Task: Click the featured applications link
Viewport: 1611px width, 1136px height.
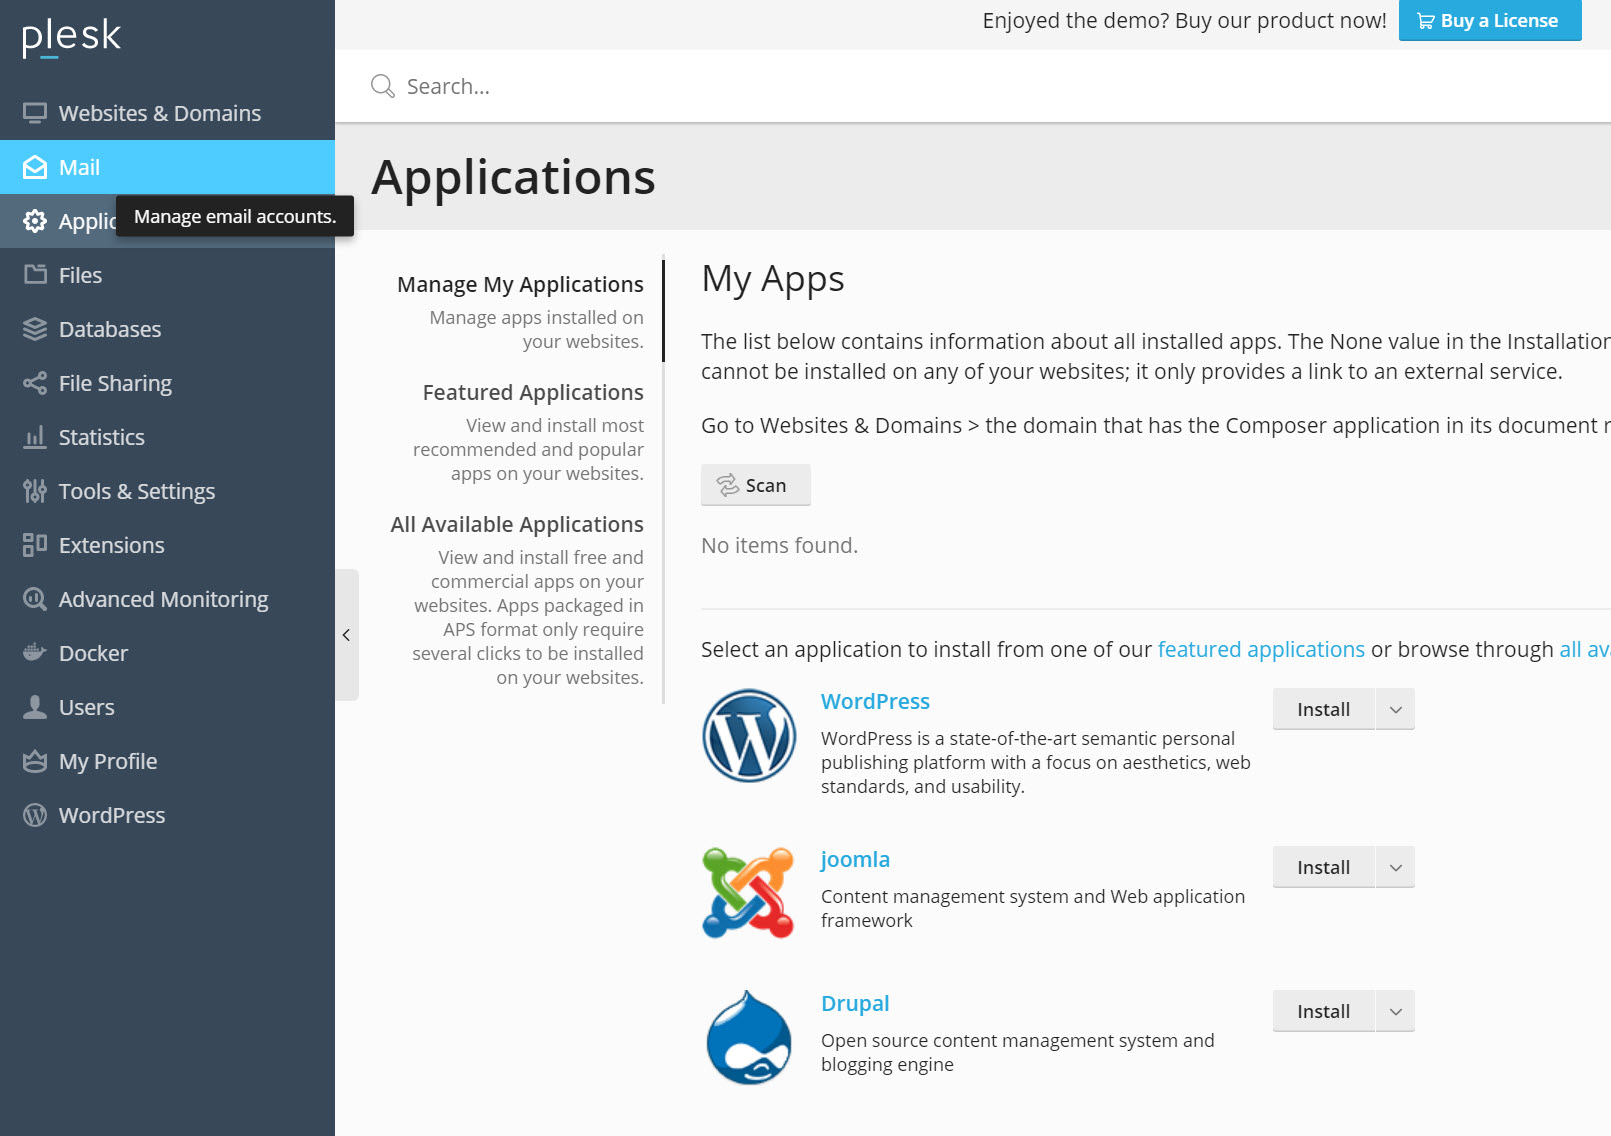Action: point(1261,649)
